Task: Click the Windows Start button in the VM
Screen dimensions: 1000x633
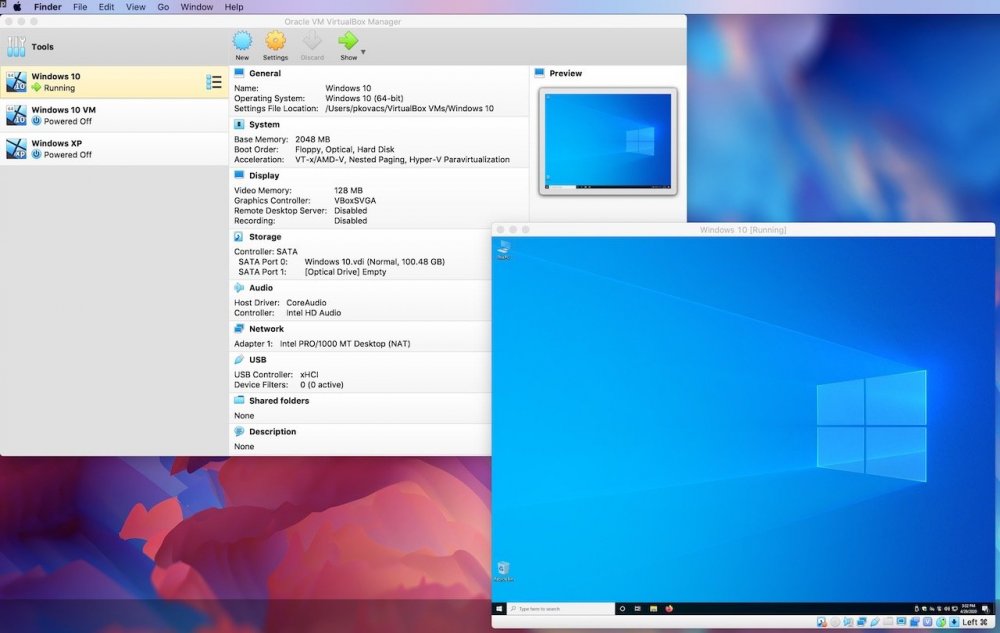Action: pyautogui.click(x=499, y=609)
